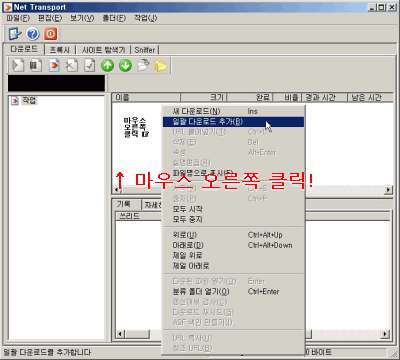Click the download list right scroll arrow
Image resolution: width=400 pixels, height=360 pixels.
click(388, 190)
